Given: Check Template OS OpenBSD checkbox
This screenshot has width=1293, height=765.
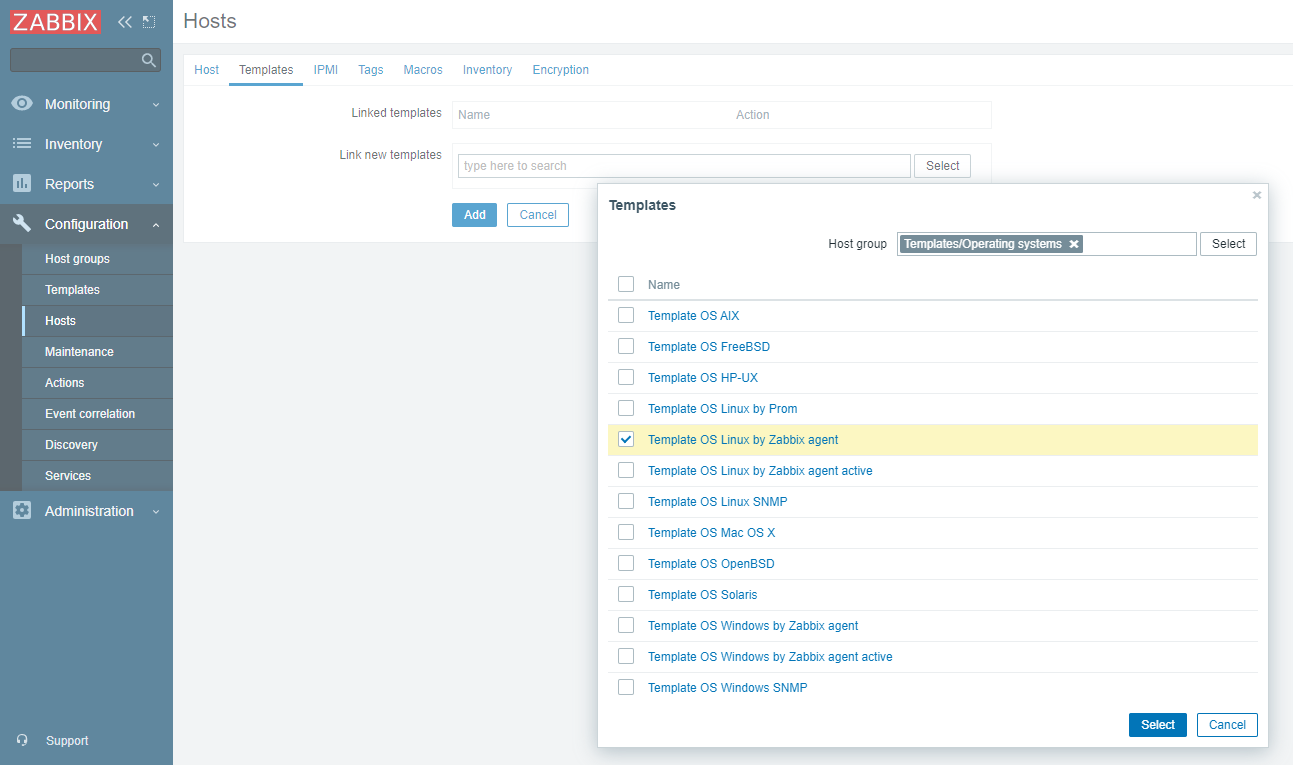Looking at the screenshot, I should [x=626, y=563].
